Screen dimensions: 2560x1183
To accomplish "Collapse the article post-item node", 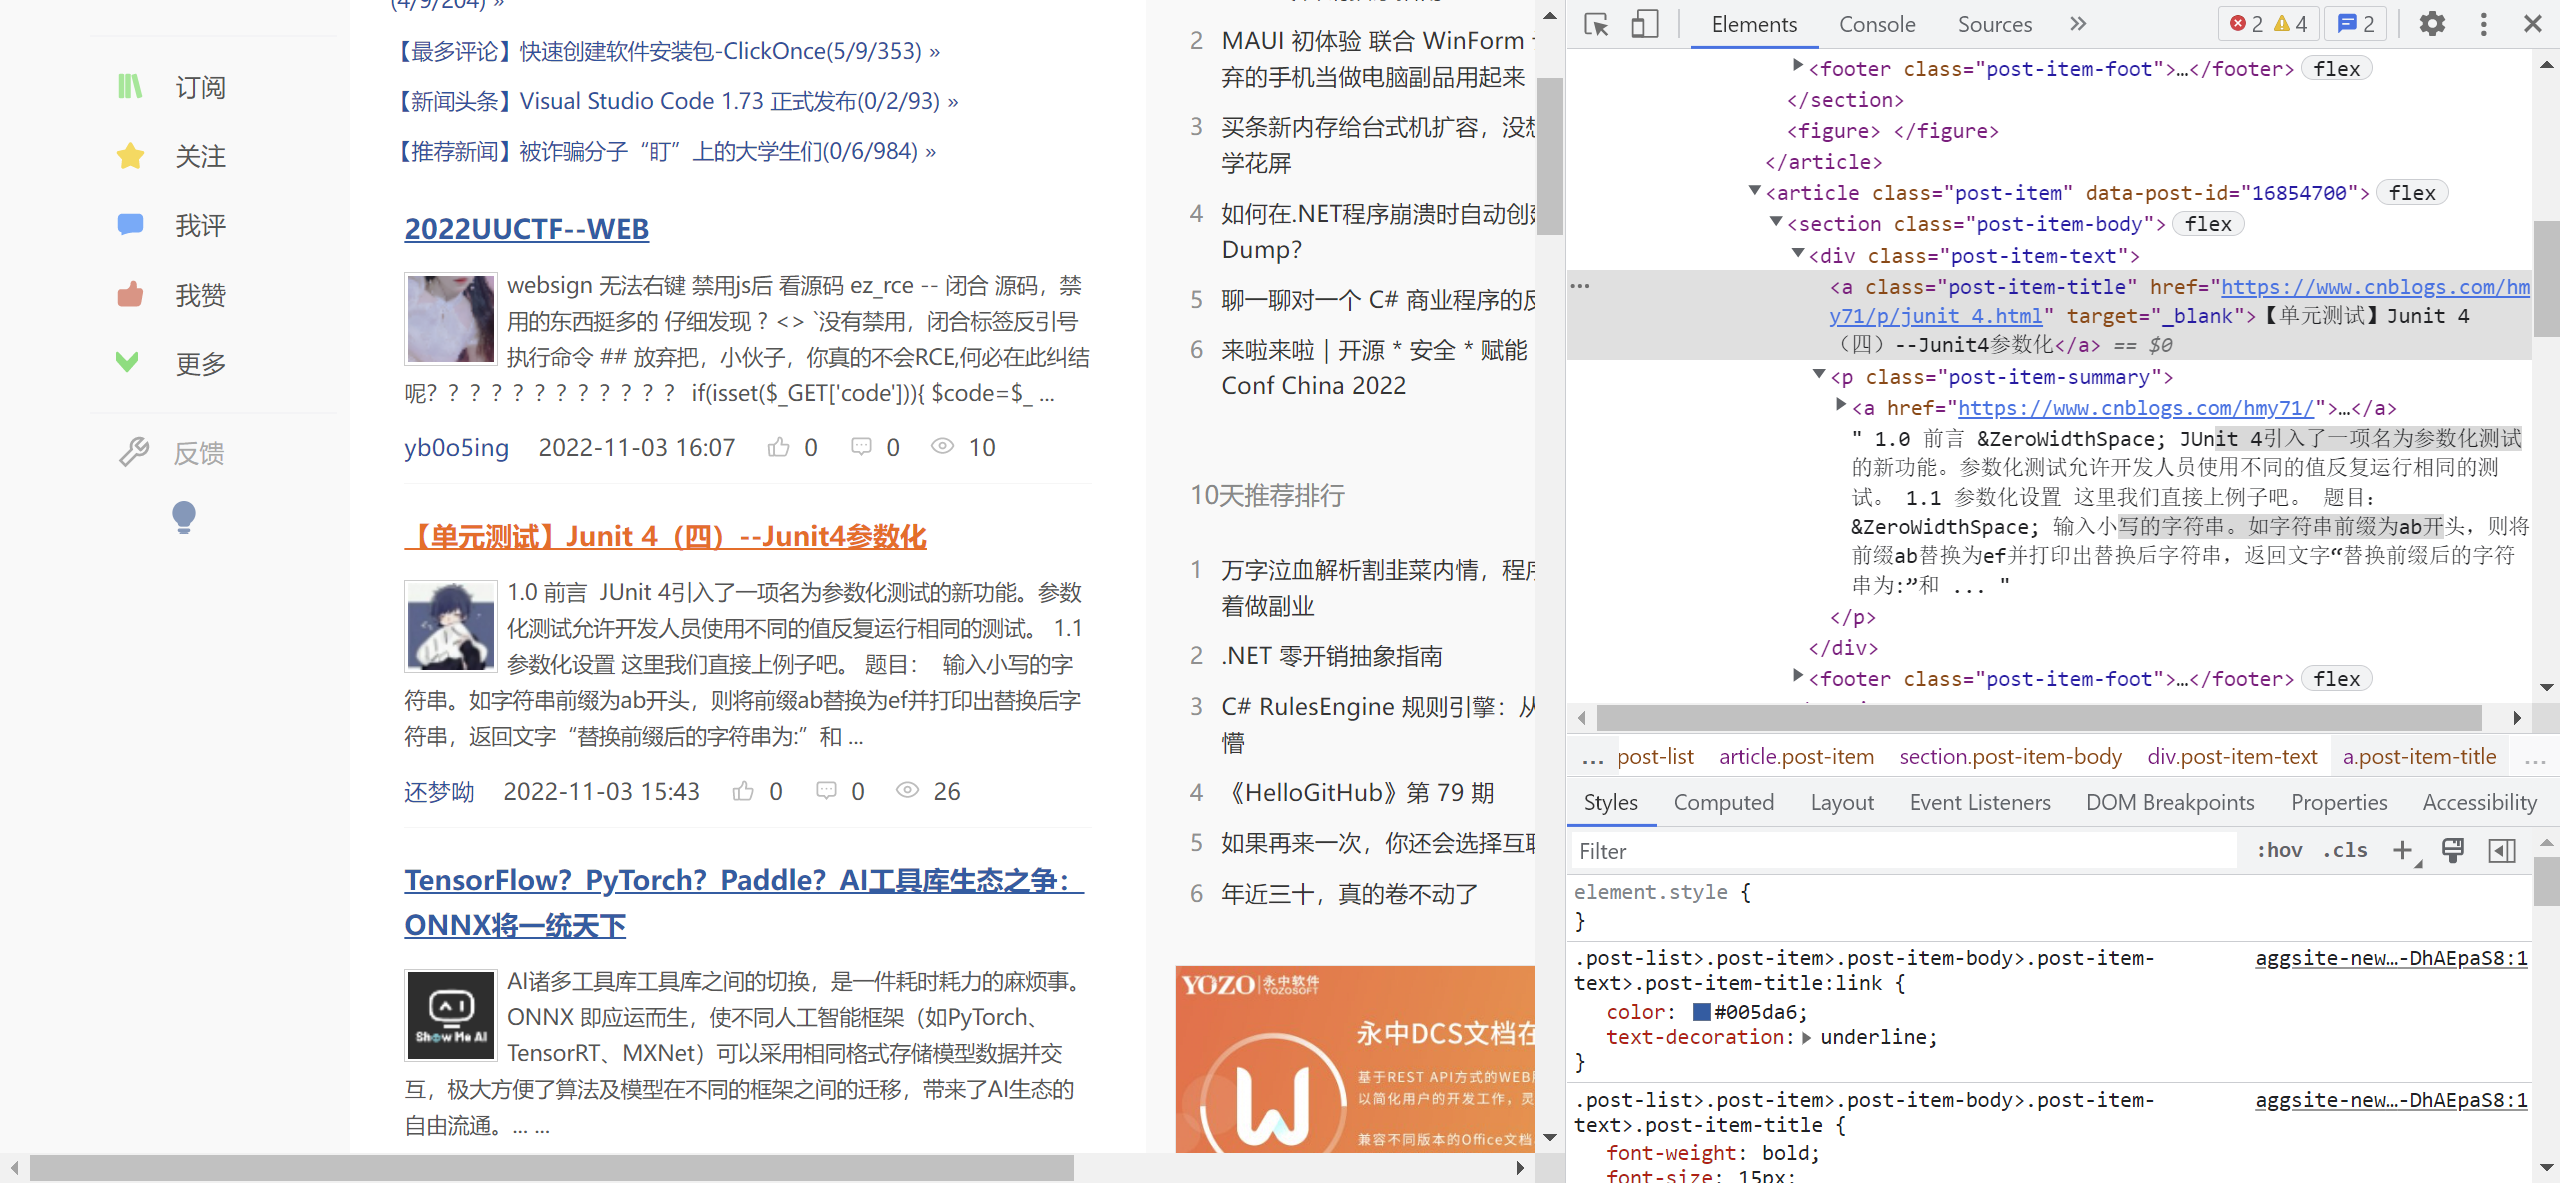I will pyautogui.click(x=1754, y=191).
